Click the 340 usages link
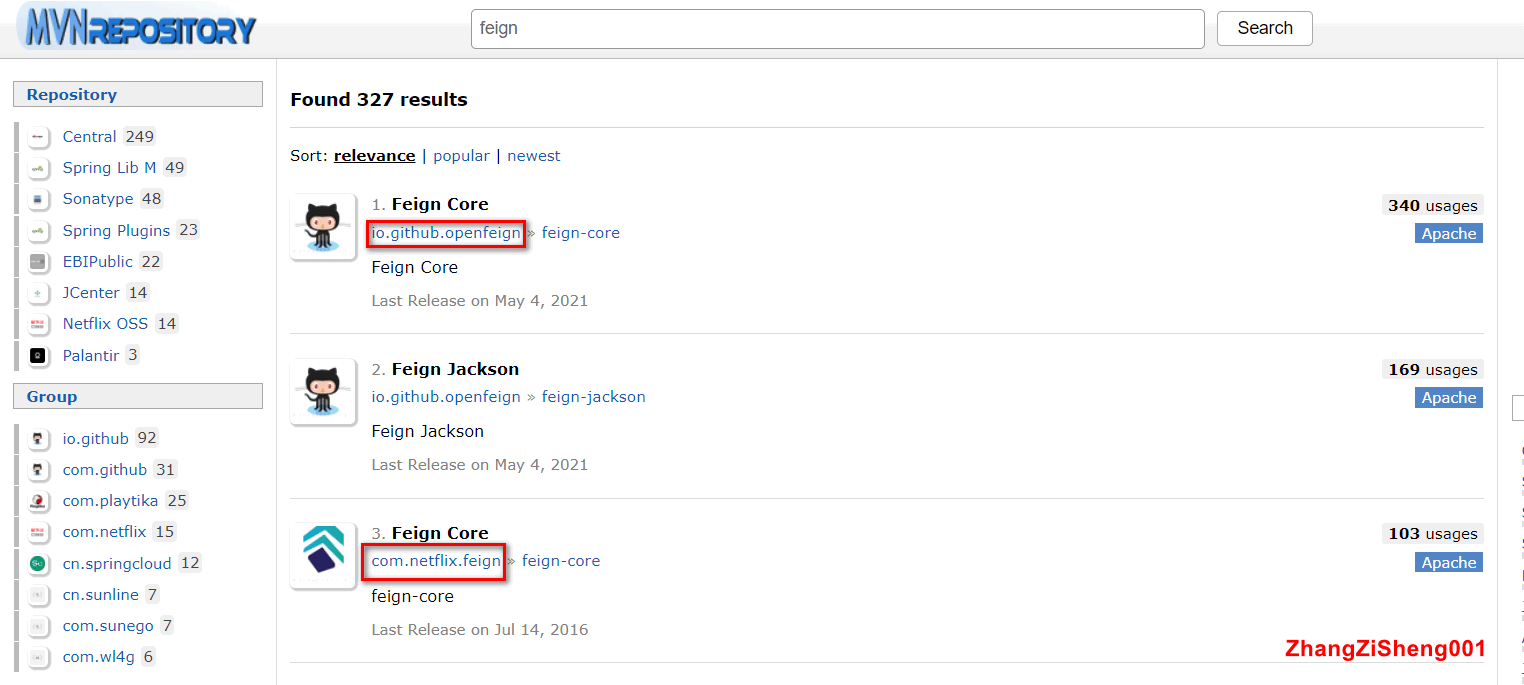Viewport: 1524px width, 685px height. click(x=1432, y=205)
